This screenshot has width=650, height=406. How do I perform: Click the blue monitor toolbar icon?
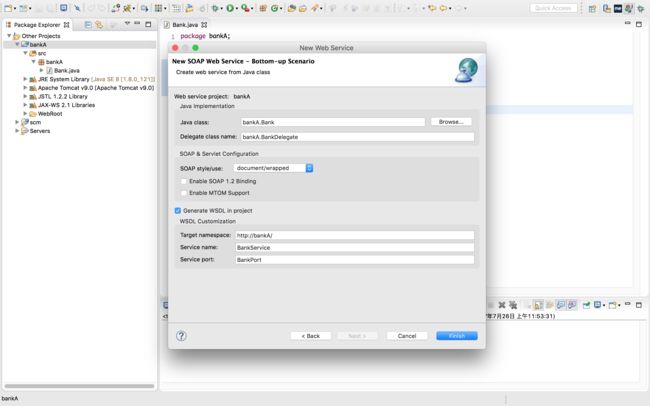click(63, 8)
